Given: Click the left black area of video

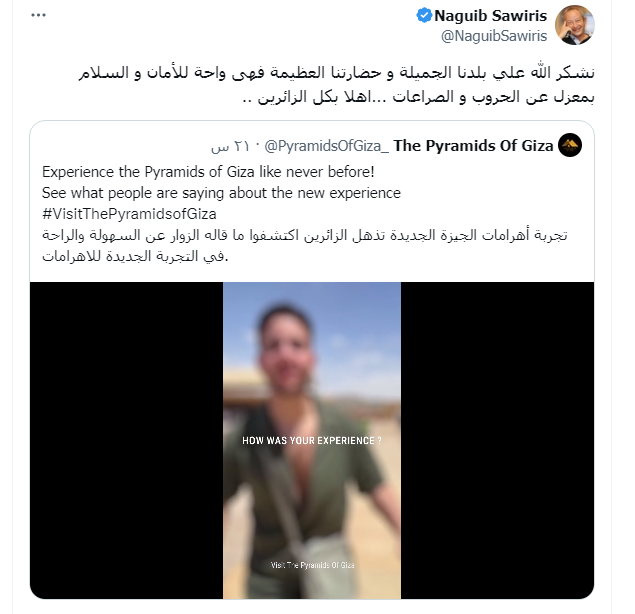Looking at the screenshot, I should (126, 440).
